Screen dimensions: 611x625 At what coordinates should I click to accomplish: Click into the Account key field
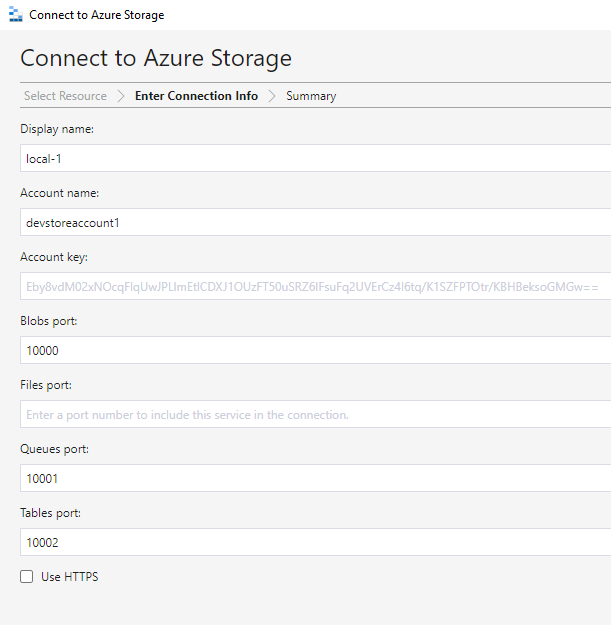click(316, 286)
